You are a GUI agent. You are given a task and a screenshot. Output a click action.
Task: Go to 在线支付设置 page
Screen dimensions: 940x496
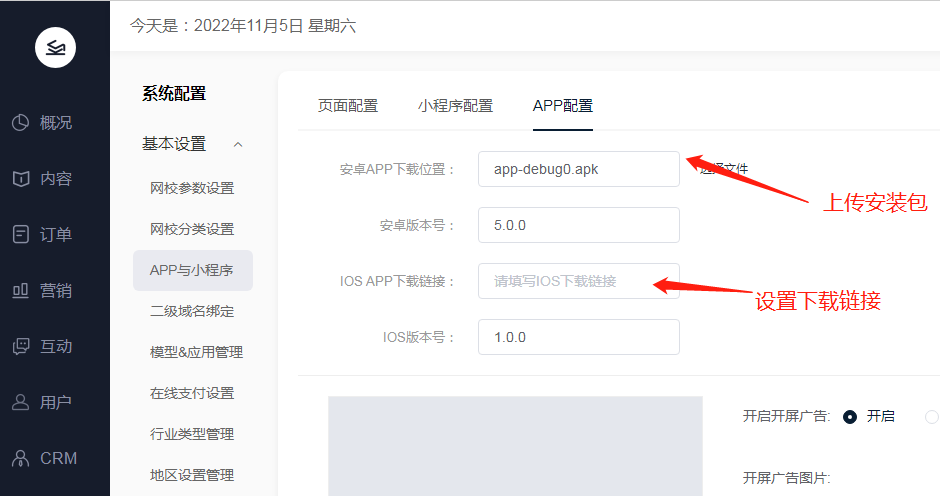tap(192, 393)
